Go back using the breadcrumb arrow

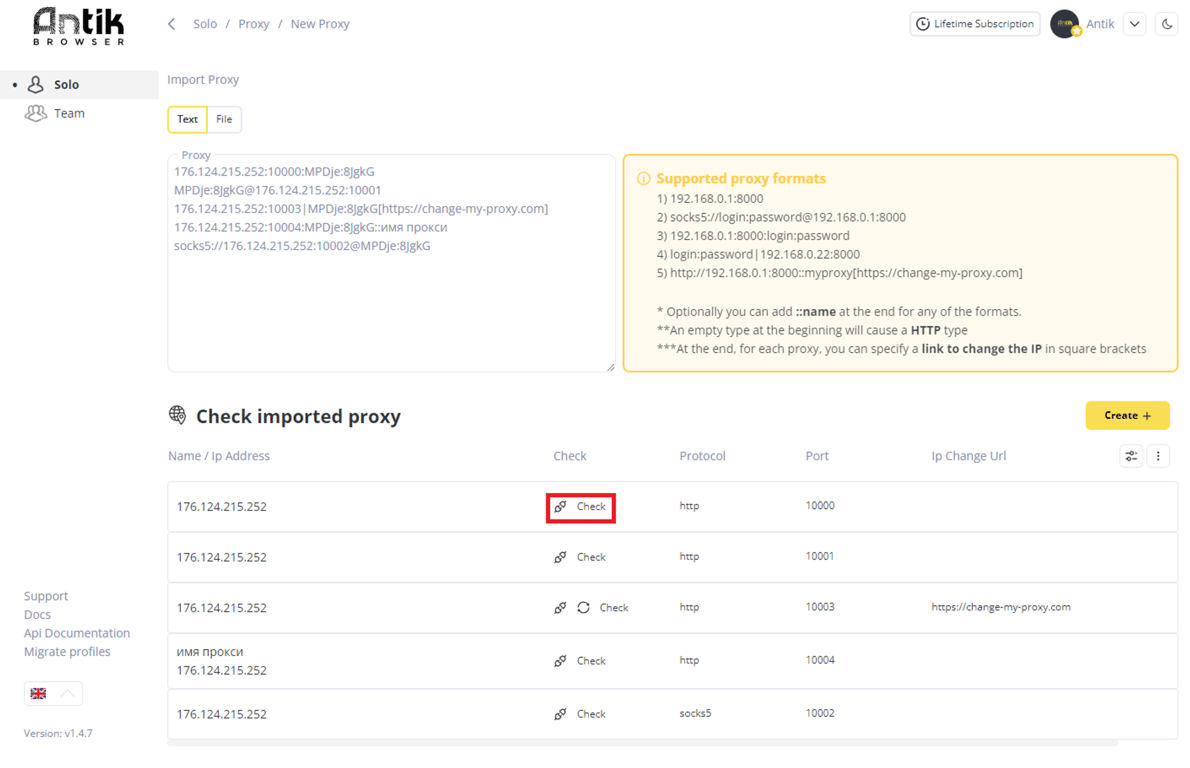[x=172, y=24]
